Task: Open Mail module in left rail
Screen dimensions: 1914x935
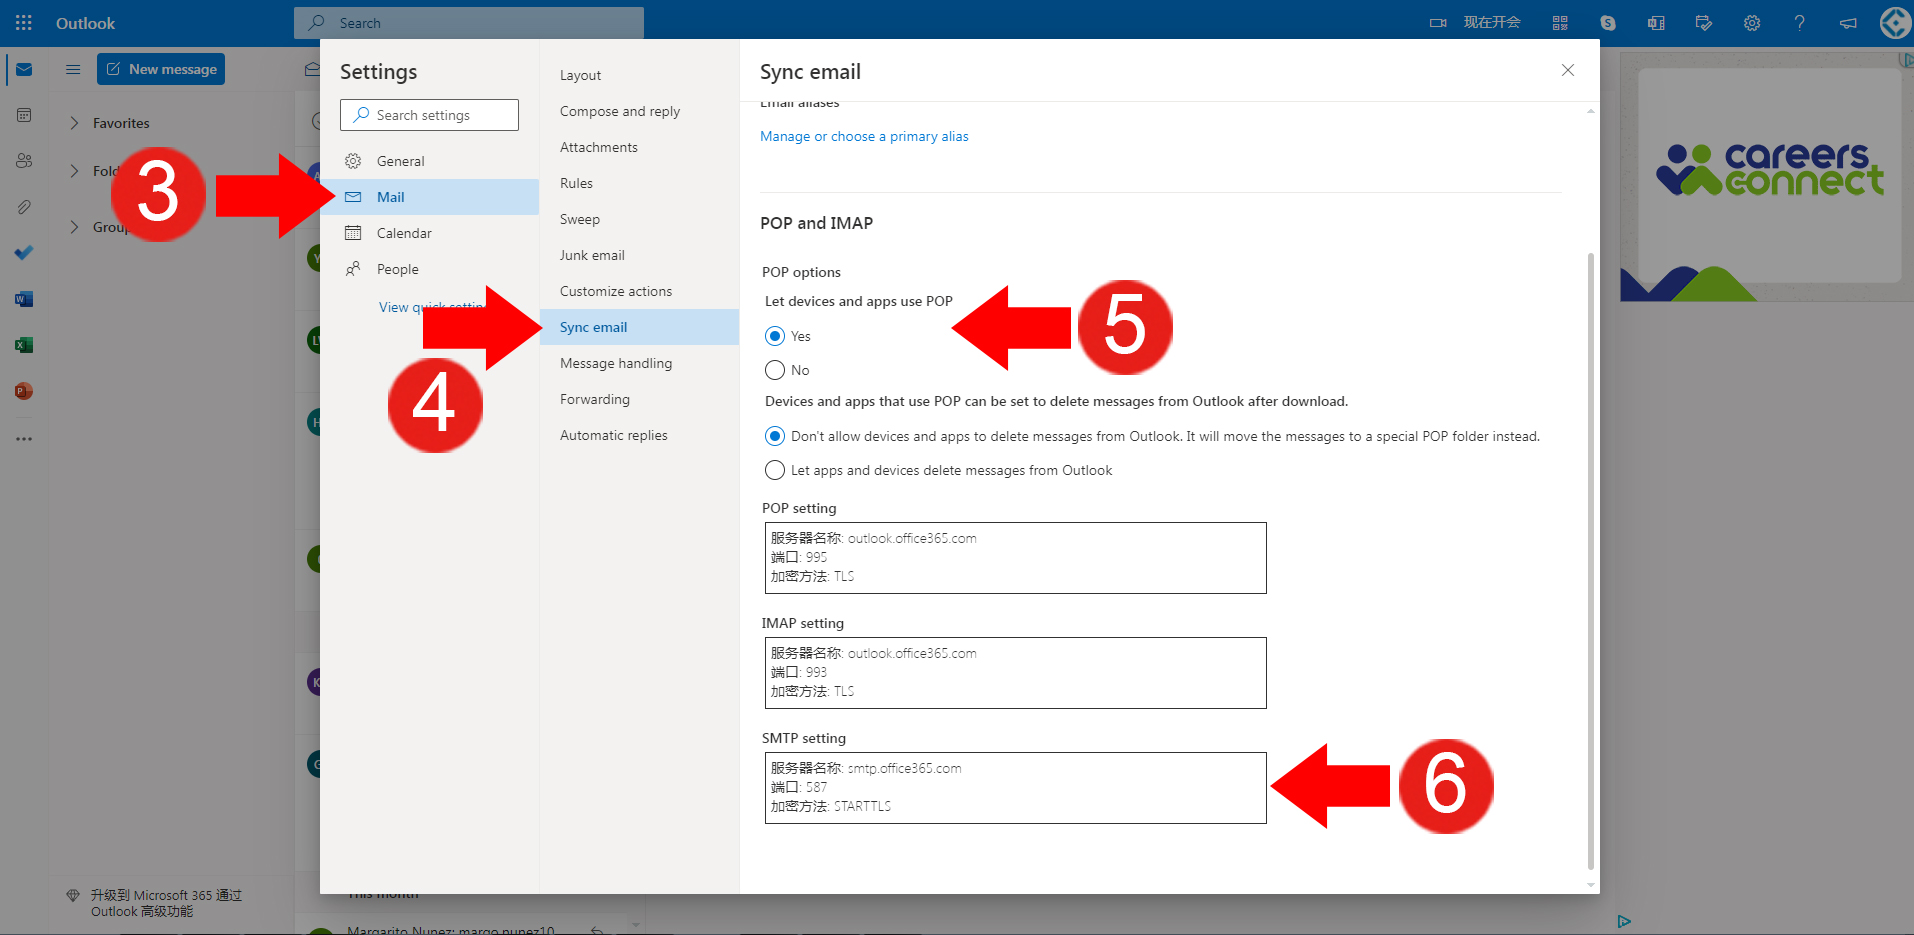Action: (x=24, y=70)
